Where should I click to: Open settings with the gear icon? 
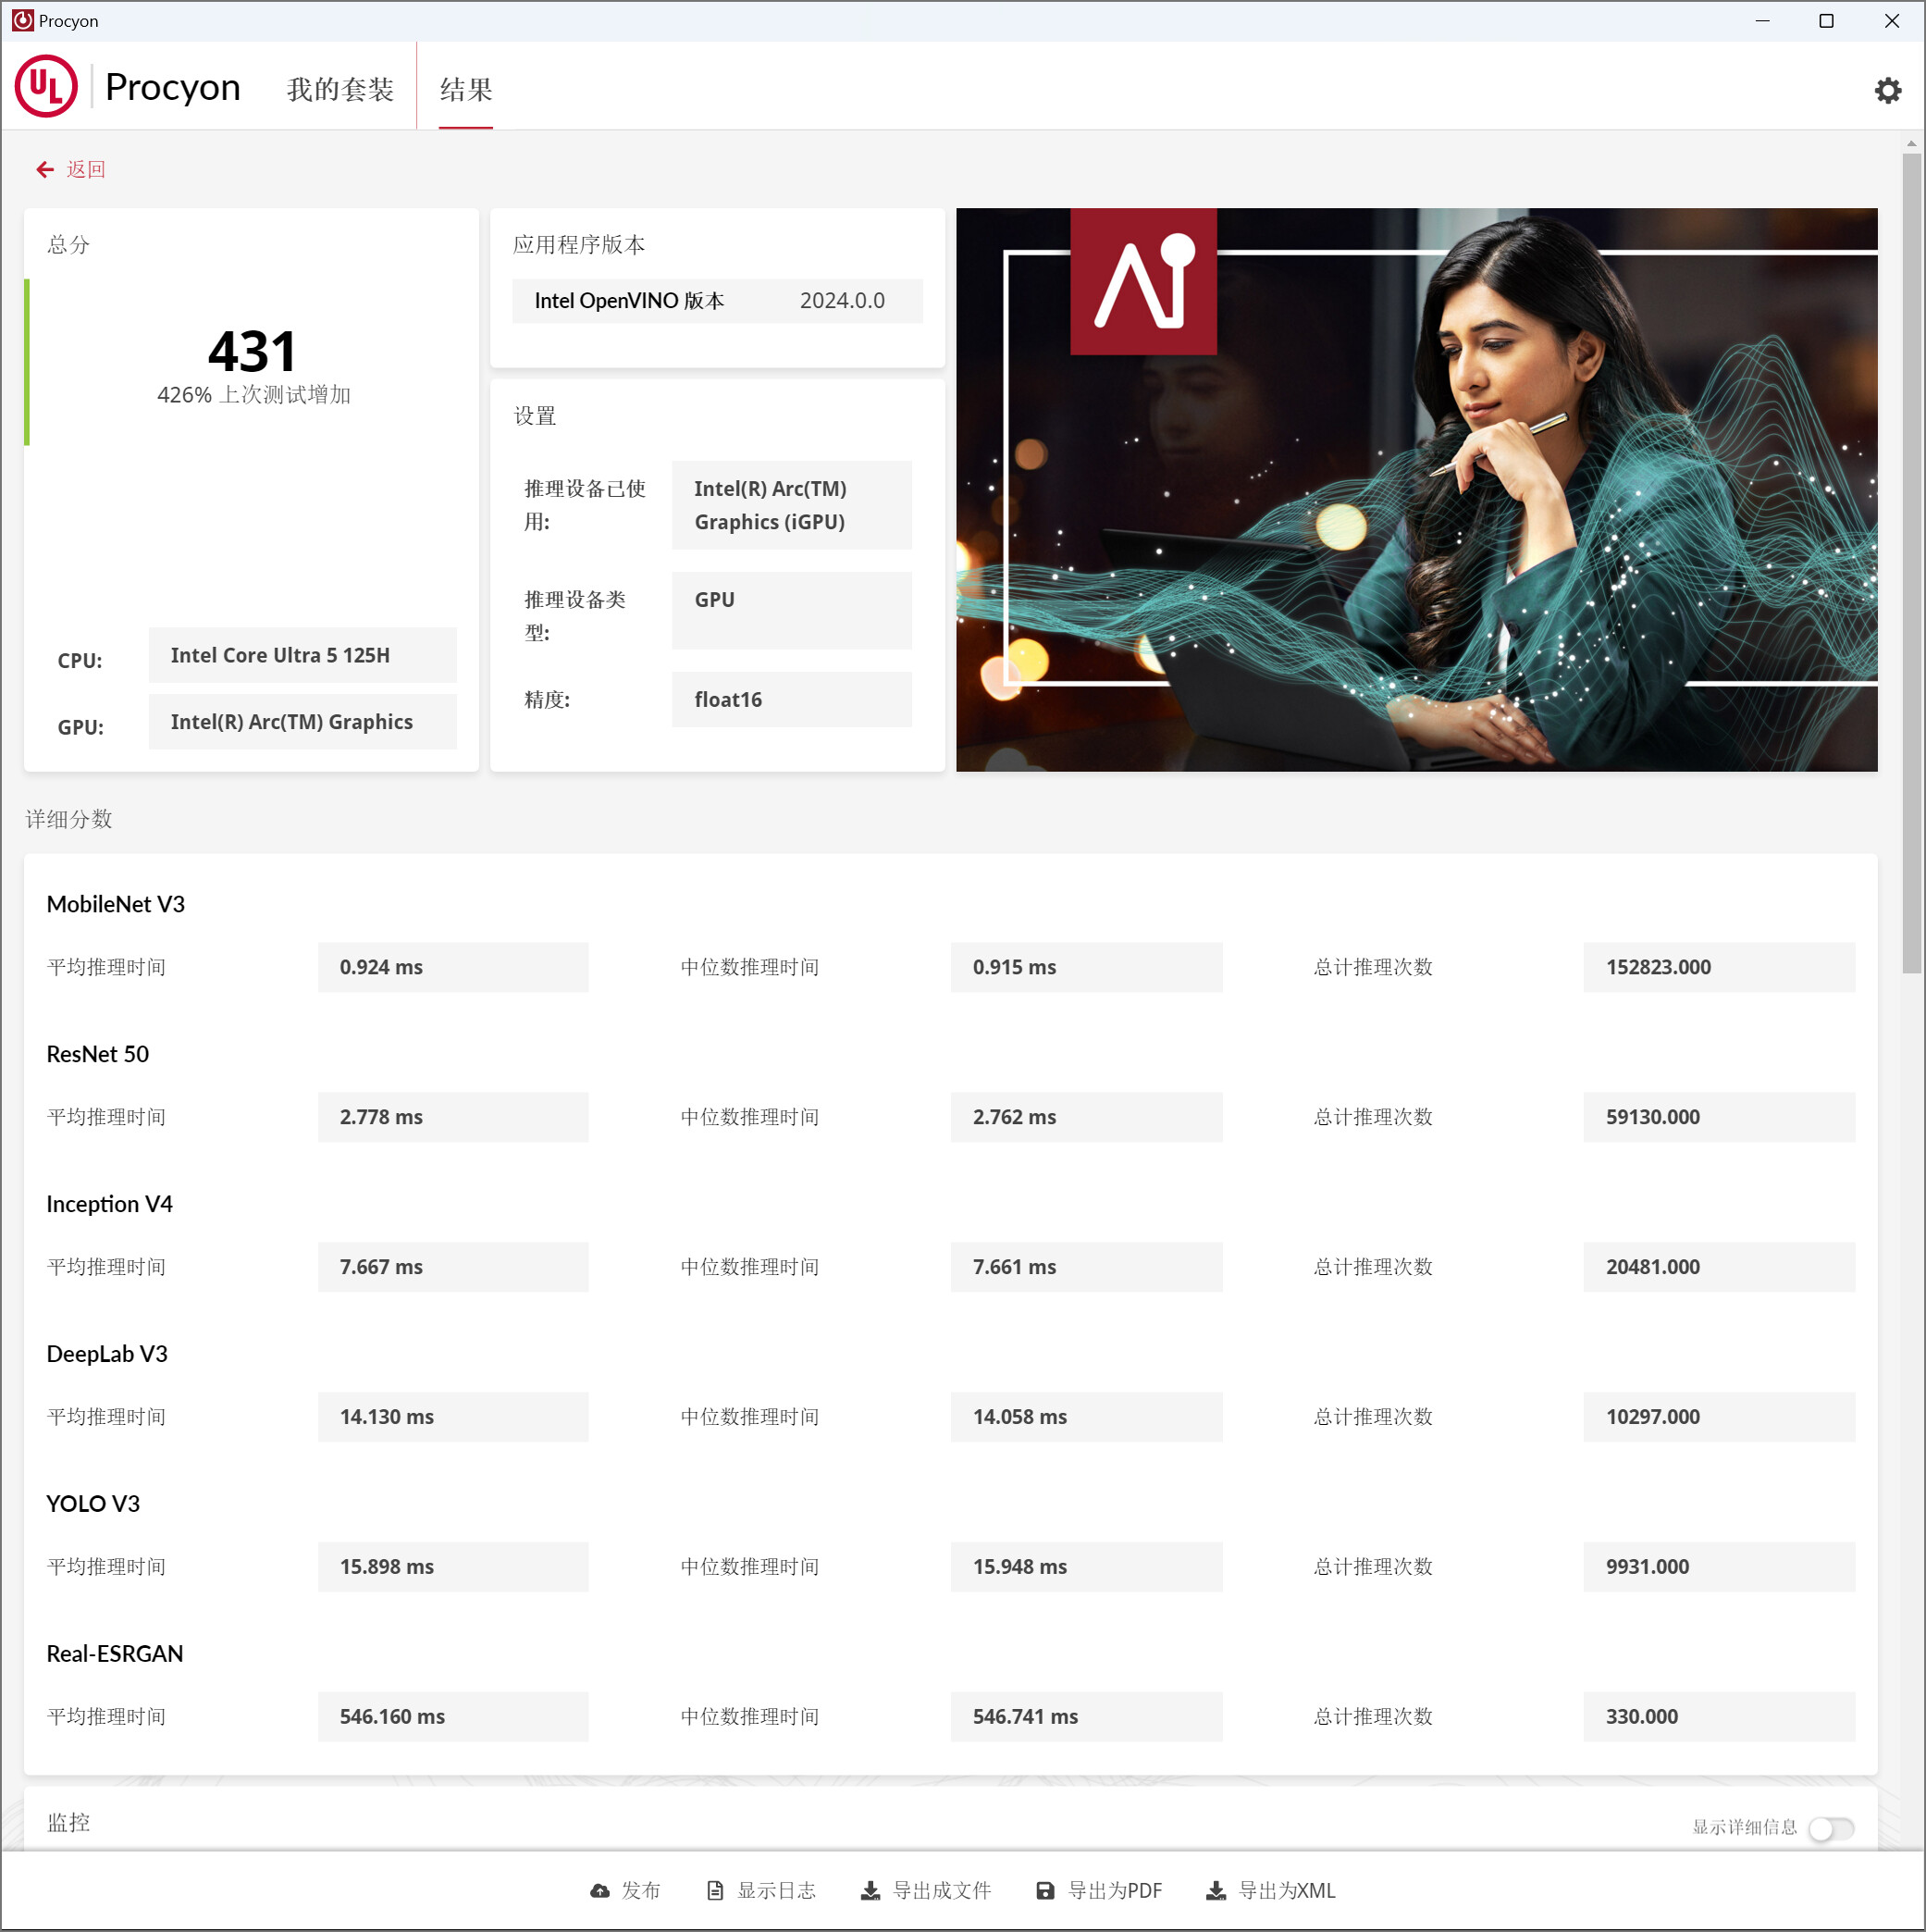coord(1886,90)
